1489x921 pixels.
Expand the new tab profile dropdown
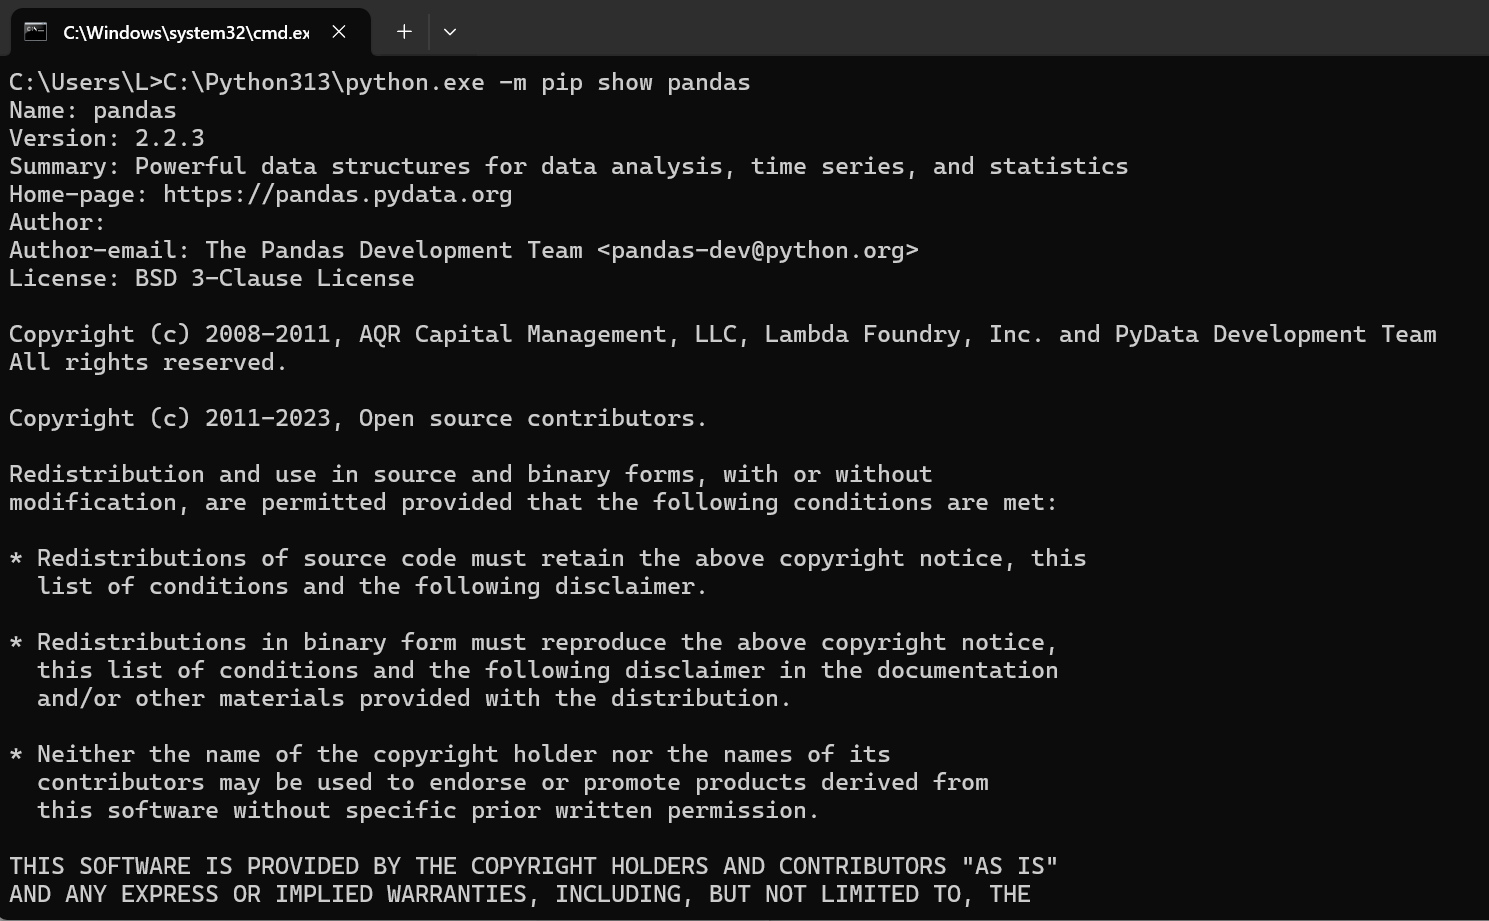pos(450,32)
